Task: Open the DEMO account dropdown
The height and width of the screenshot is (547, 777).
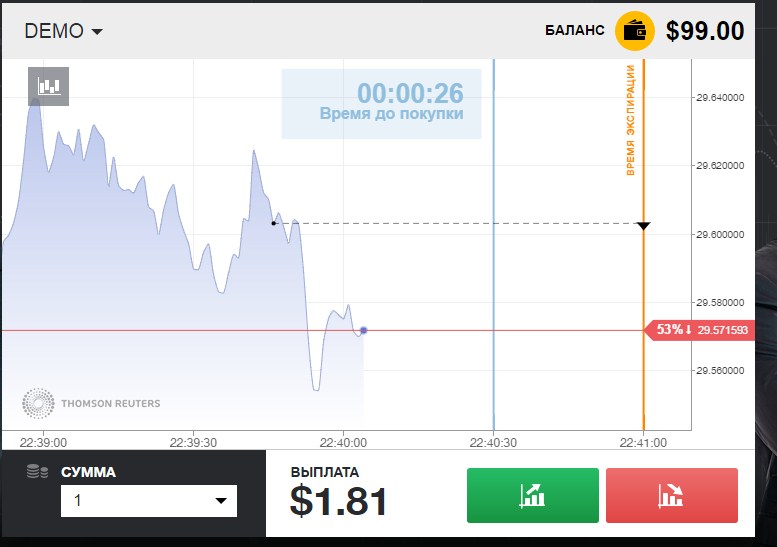Action: pyautogui.click(x=64, y=31)
